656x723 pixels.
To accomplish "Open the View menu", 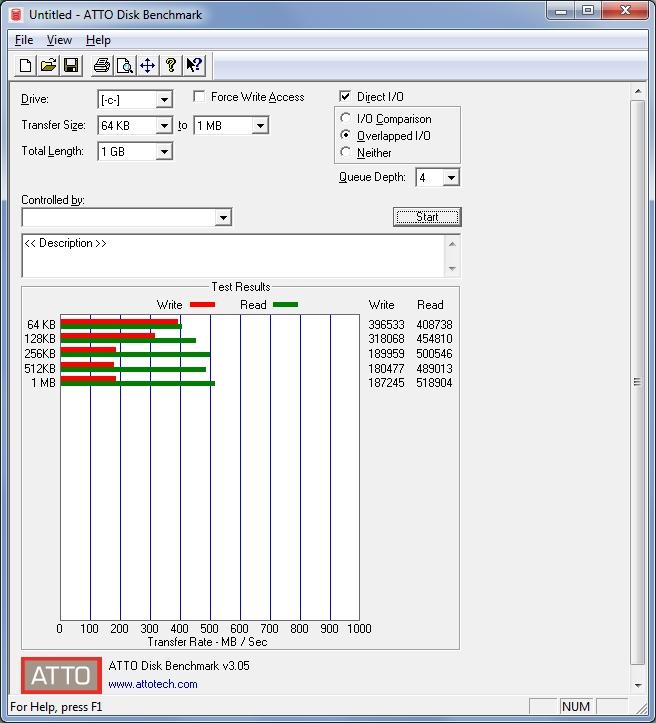I will coord(59,40).
